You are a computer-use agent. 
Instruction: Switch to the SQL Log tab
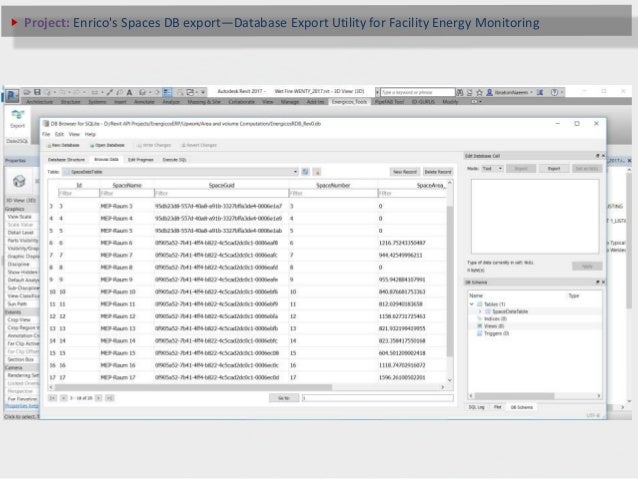(x=476, y=407)
